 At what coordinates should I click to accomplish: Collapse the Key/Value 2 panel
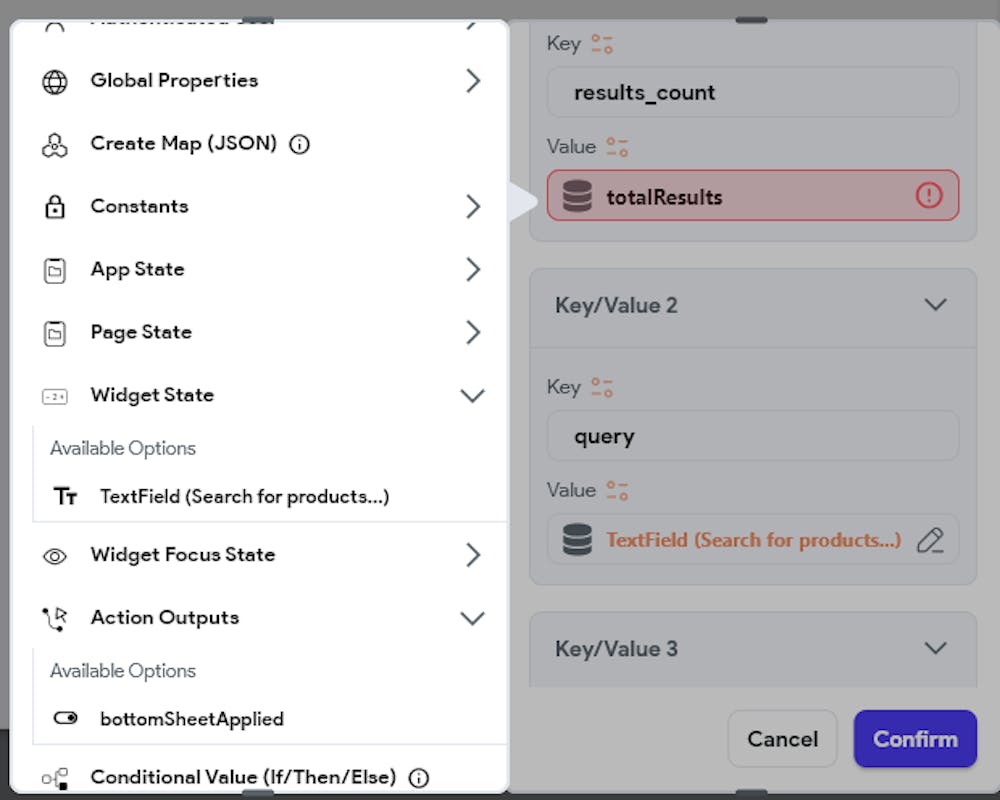pos(935,305)
